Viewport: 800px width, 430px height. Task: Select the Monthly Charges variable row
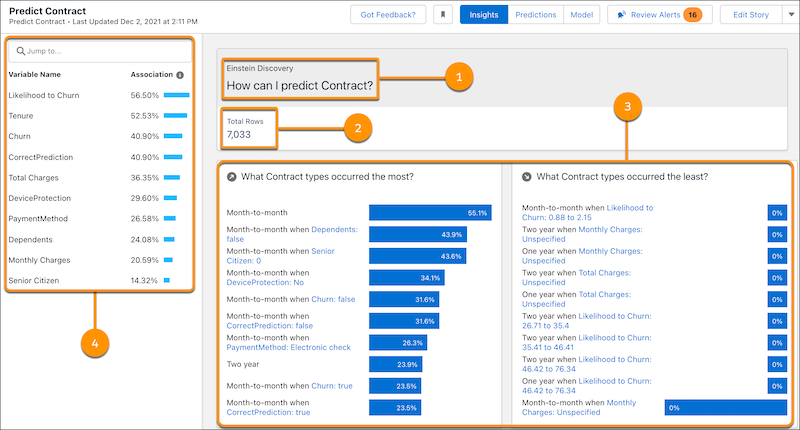click(98, 260)
